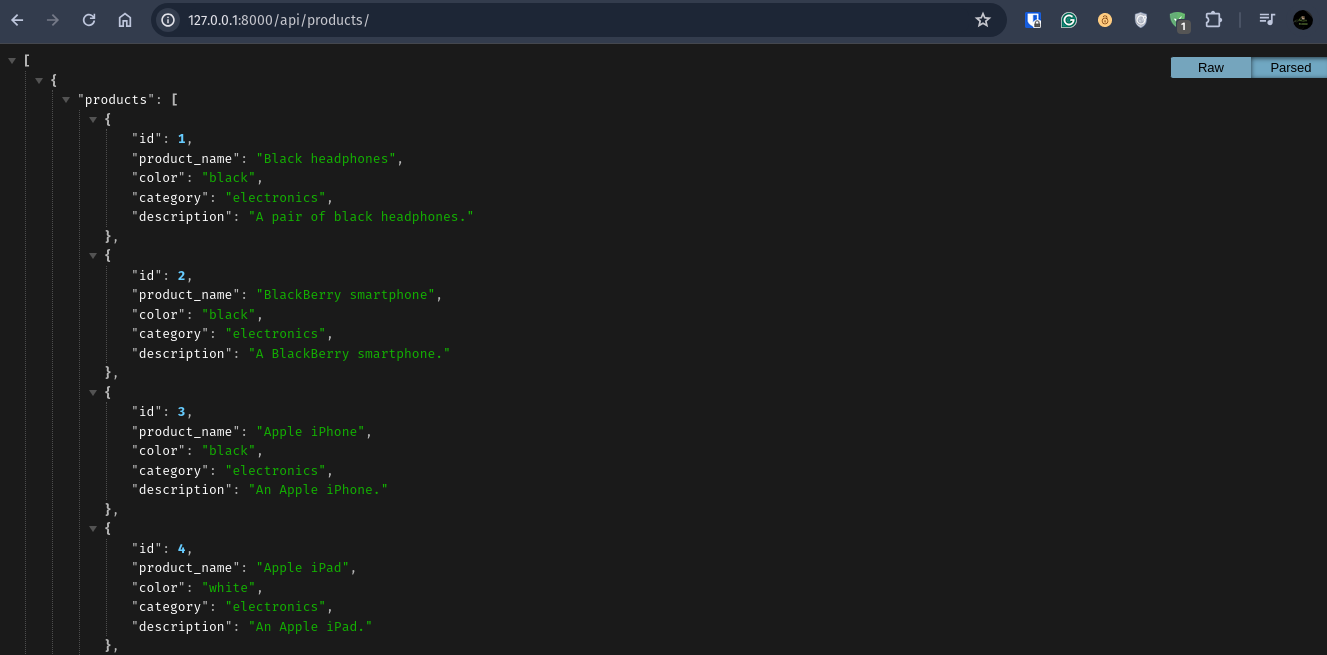
Task: Open the Bitwarden extension icon
Action: click(1034, 20)
